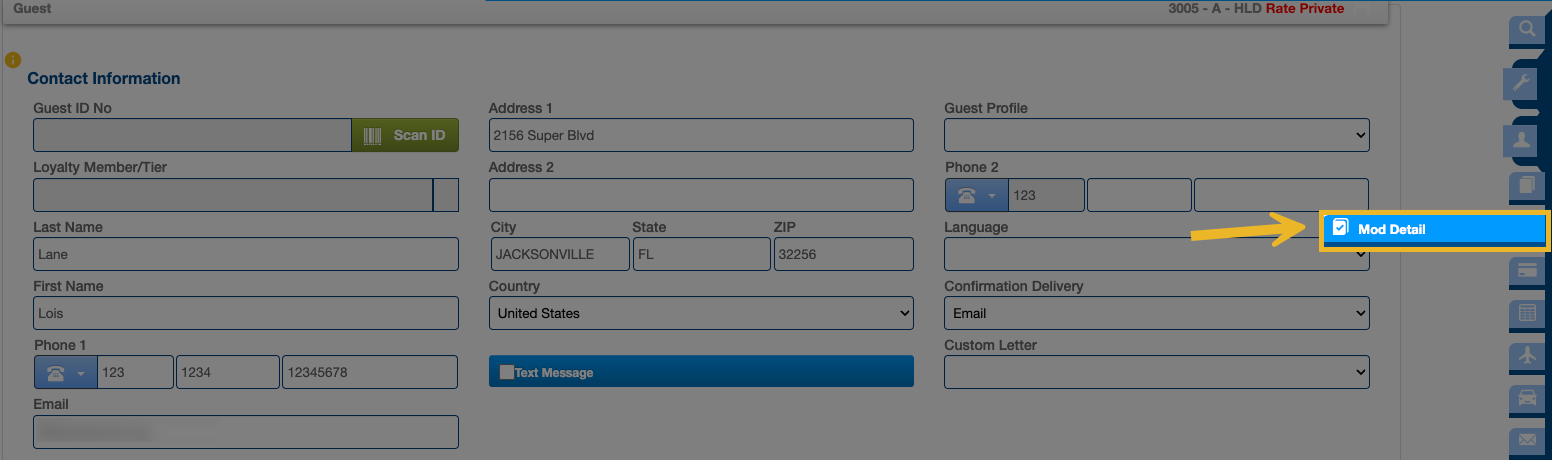Click the calculator grid sidebar icon
This screenshot has width=1552, height=460.
pyautogui.click(x=1526, y=313)
